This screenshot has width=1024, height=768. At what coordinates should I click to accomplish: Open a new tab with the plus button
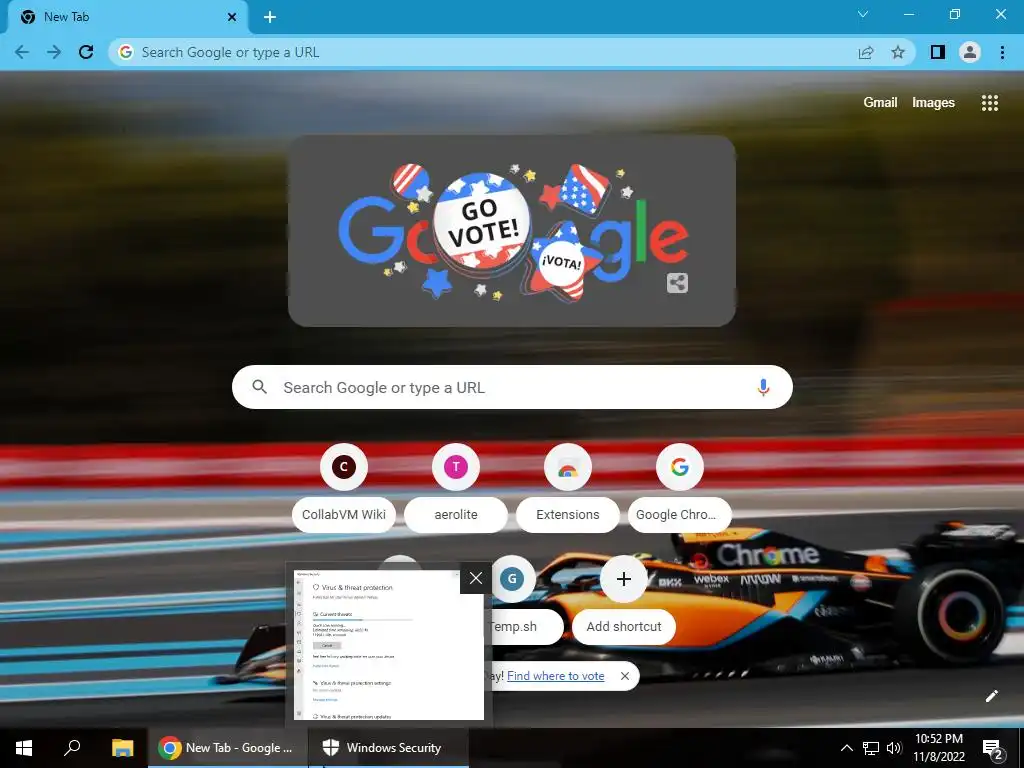coord(270,17)
